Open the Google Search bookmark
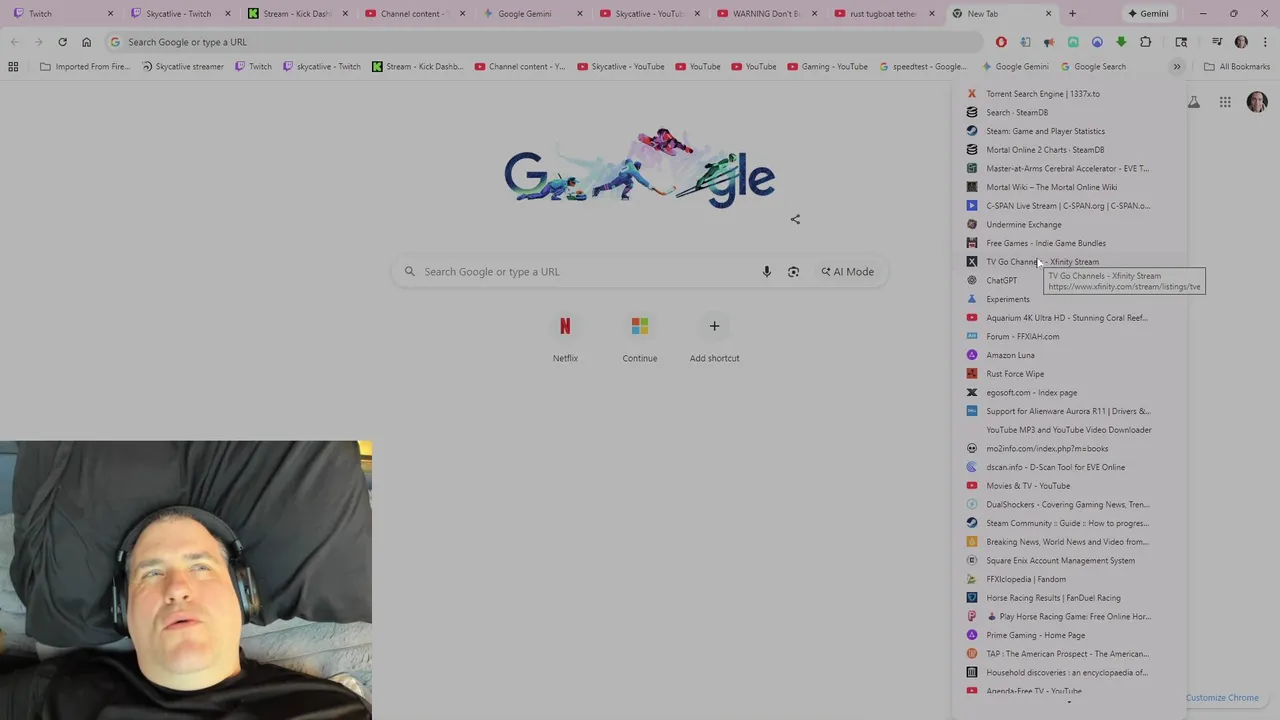Screen dimensions: 1280x720 coord(1093,67)
